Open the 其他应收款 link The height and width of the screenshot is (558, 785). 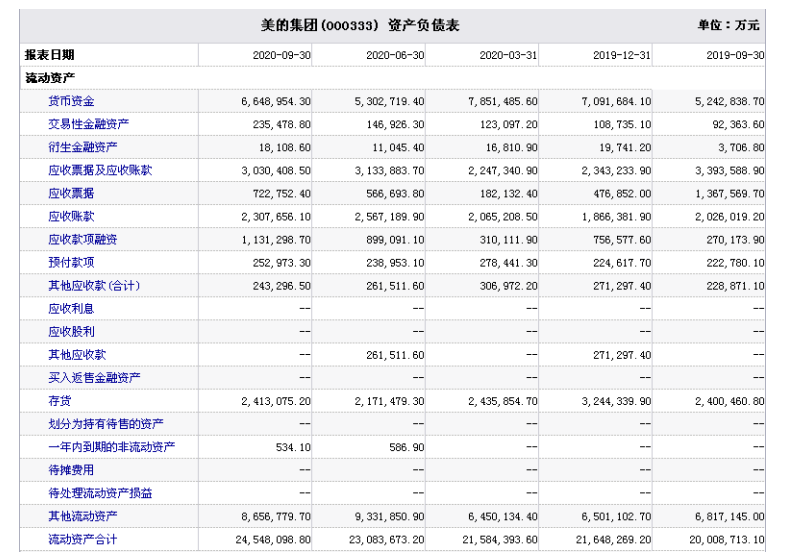click(77, 355)
